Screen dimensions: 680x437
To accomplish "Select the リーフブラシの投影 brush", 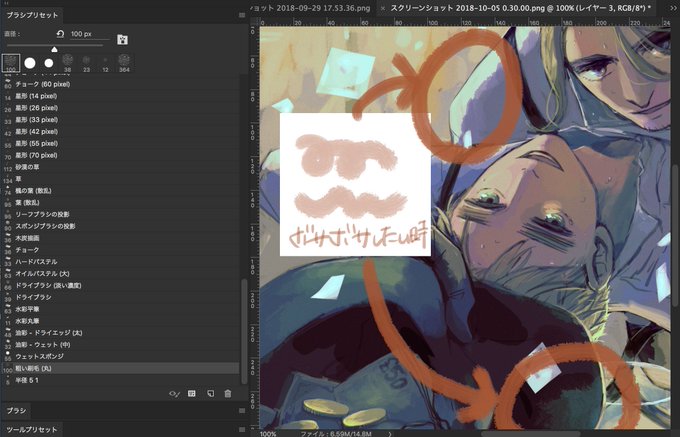I will (x=121, y=214).
